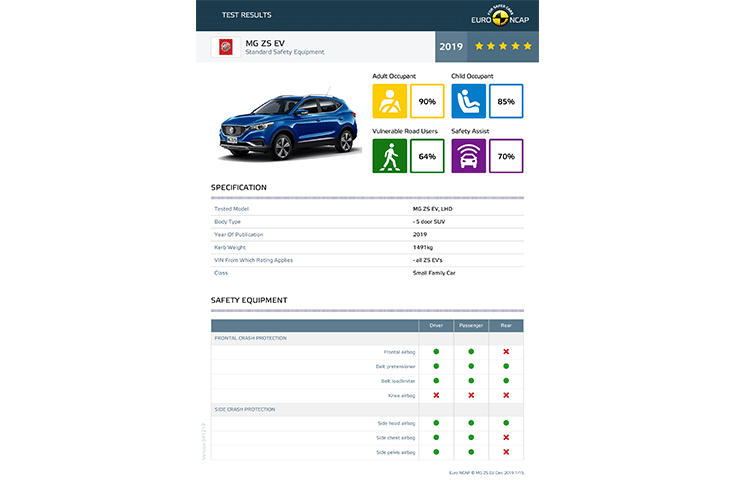Click the 'Side pelvis airbag' row label
735x485 pixels.
click(396, 452)
